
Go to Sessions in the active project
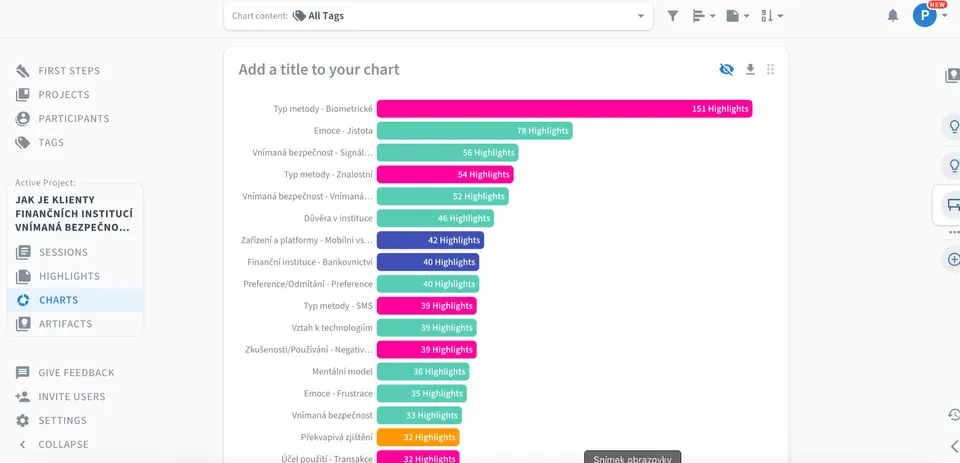coord(63,252)
